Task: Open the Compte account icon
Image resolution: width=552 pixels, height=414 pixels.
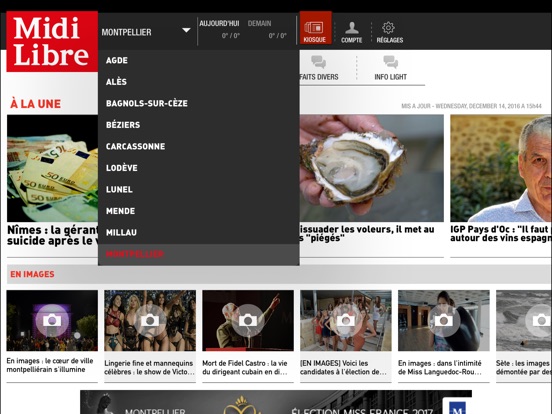Action: tap(351, 32)
